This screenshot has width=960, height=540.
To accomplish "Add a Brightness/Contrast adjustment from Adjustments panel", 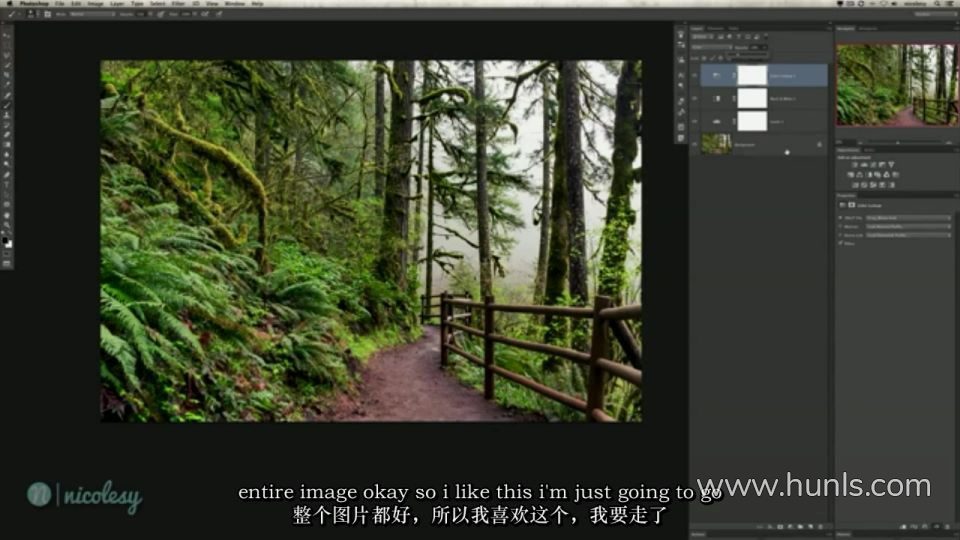I will tap(855, 165).
